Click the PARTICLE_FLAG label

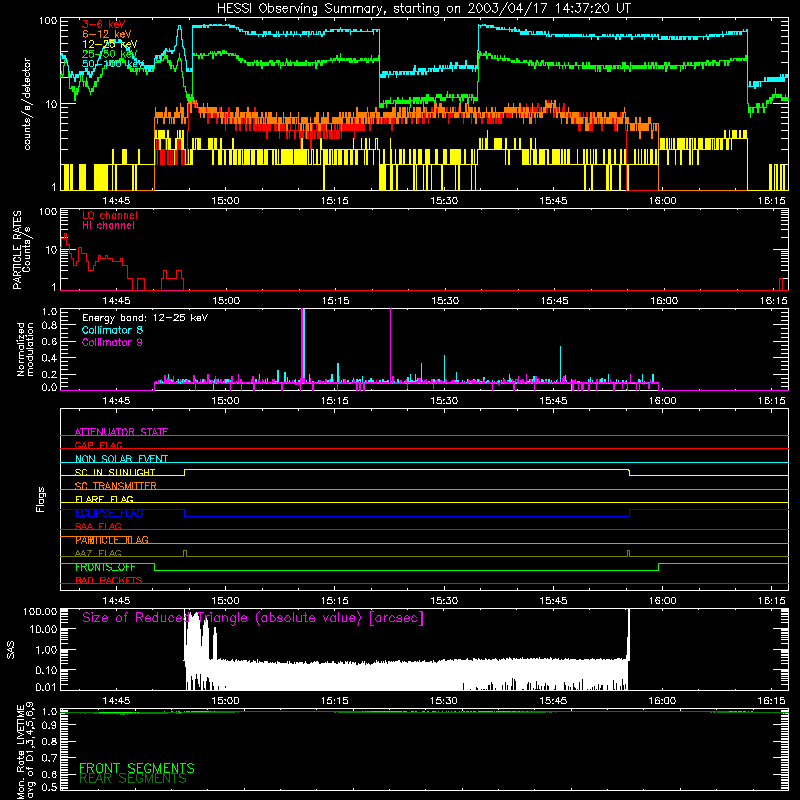click(x=112, y=540)
